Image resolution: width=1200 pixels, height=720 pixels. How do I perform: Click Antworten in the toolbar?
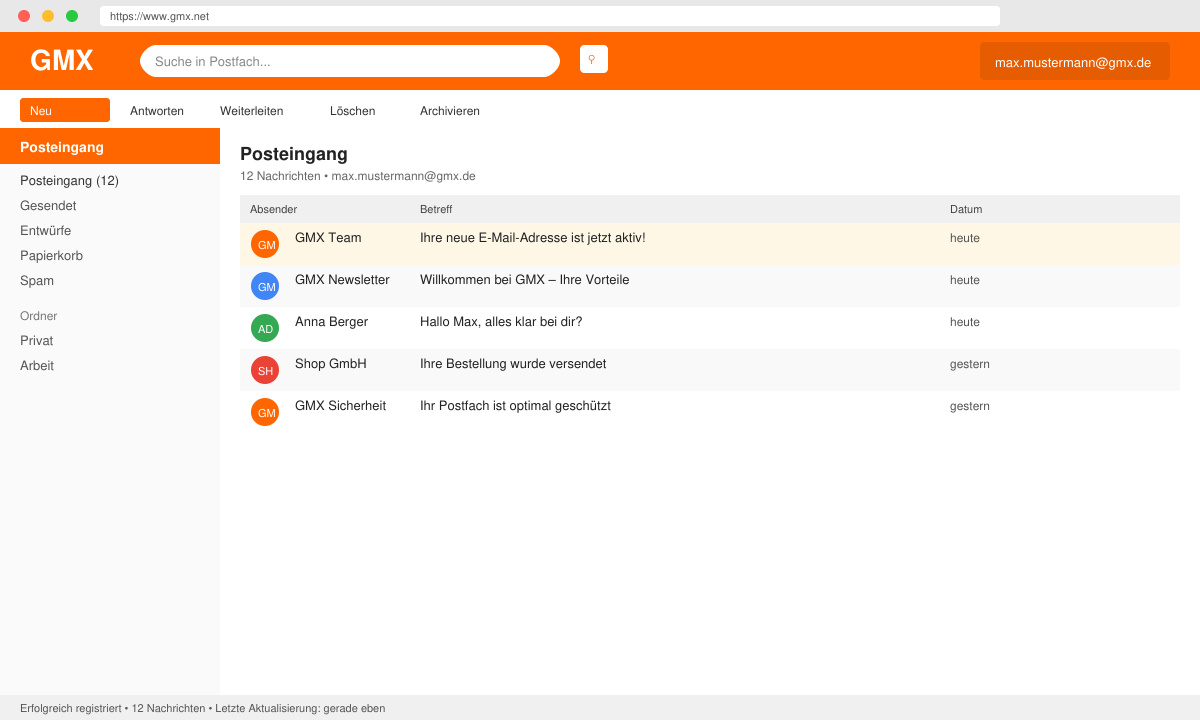pos(157,111)
